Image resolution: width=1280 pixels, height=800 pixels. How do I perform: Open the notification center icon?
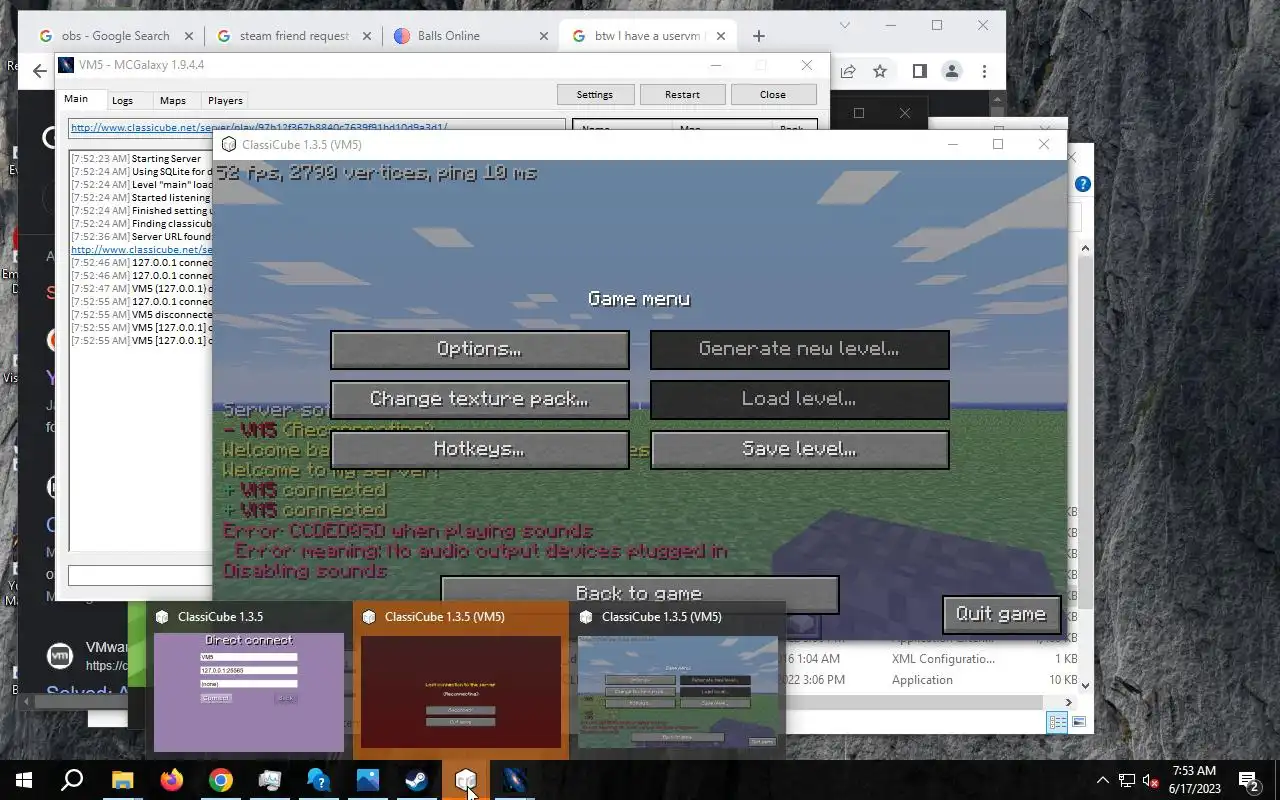point(1248,780)
